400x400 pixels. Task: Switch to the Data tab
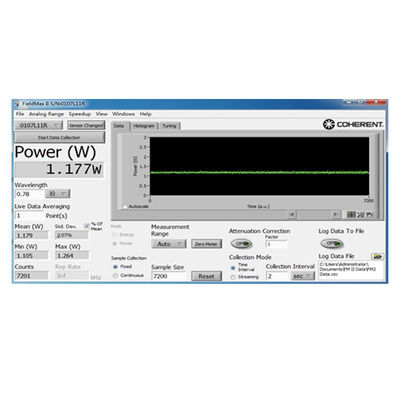(x=119, y=126)
